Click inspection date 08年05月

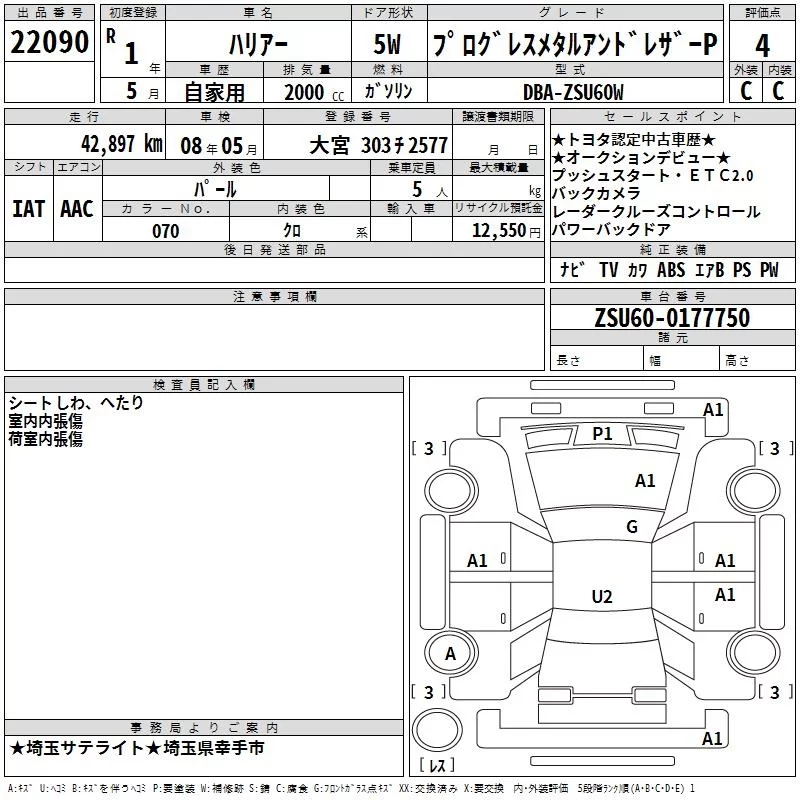point(219,146)
